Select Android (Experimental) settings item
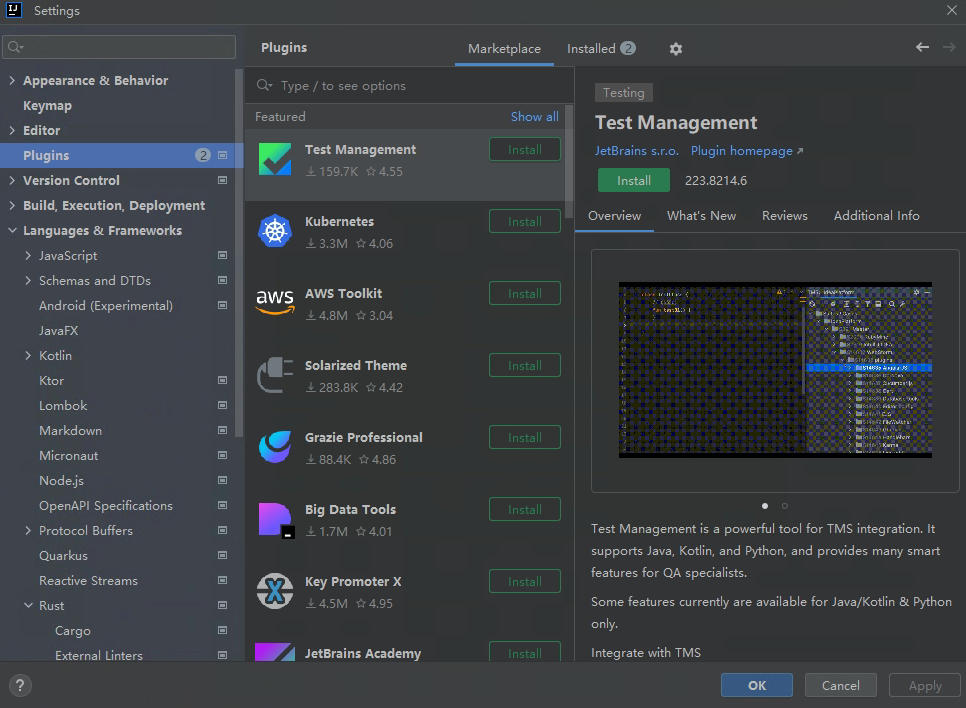Image resolution: width=966 pixels, height=708 pixels. coord(106,306)
